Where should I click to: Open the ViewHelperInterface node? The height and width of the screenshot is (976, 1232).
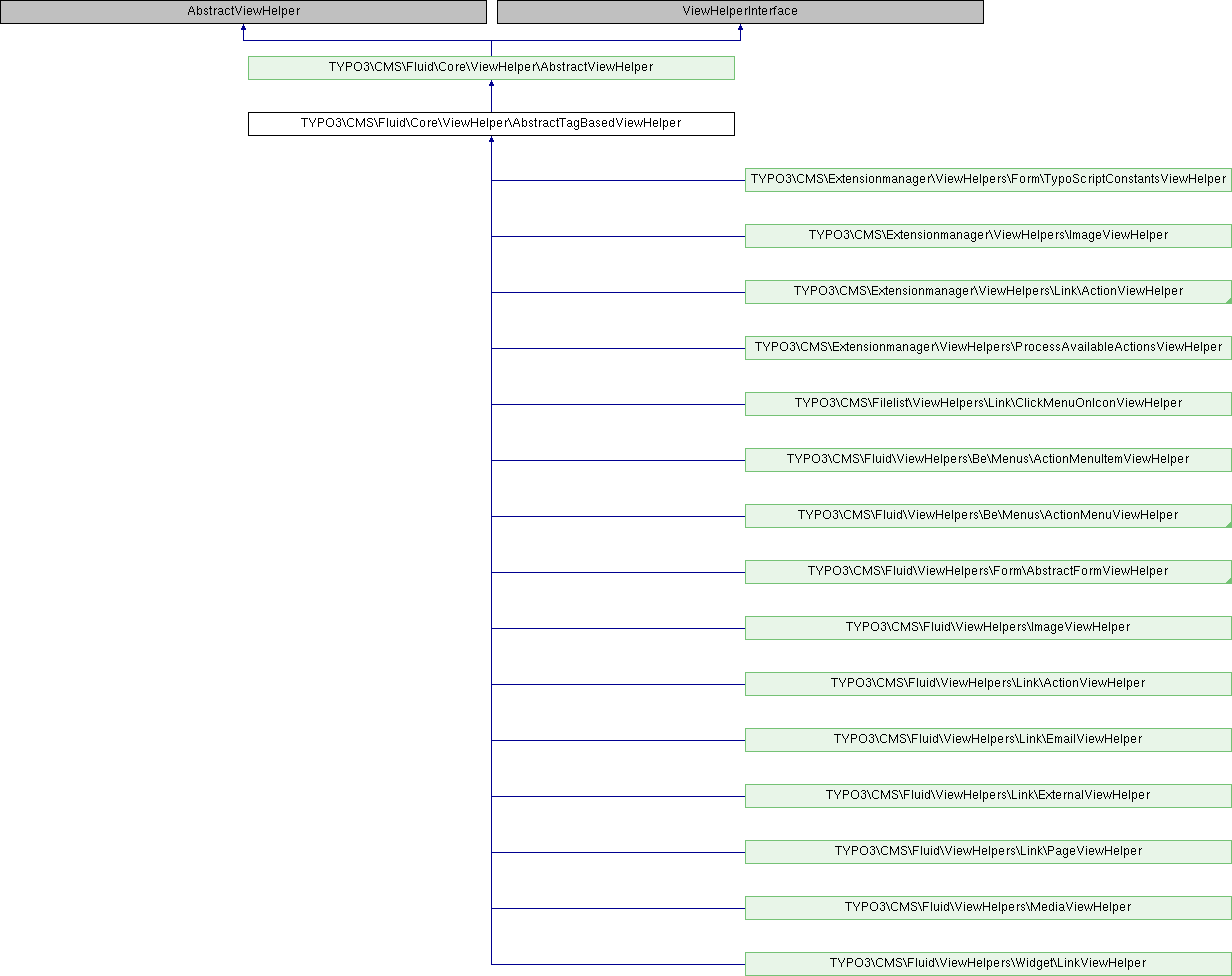(x=740, y=12)
